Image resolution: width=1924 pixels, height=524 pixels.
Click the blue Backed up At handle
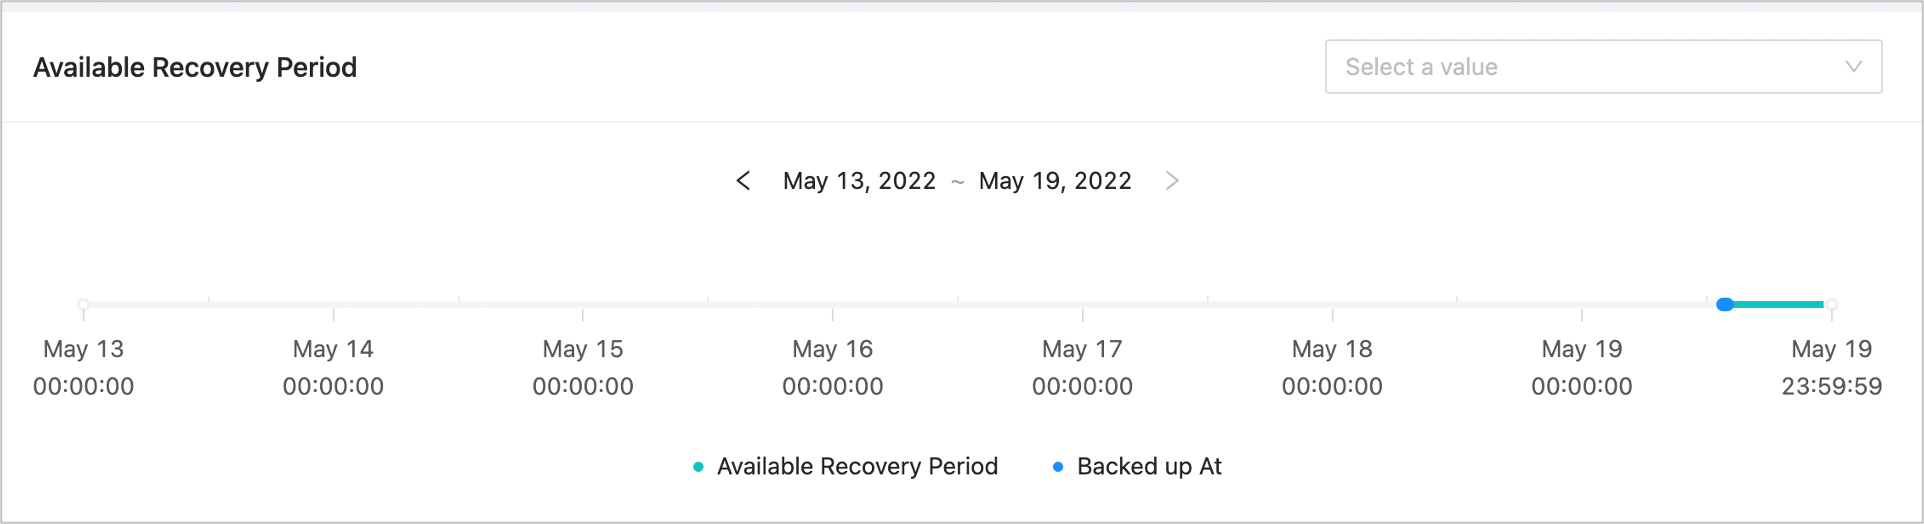1725,304
